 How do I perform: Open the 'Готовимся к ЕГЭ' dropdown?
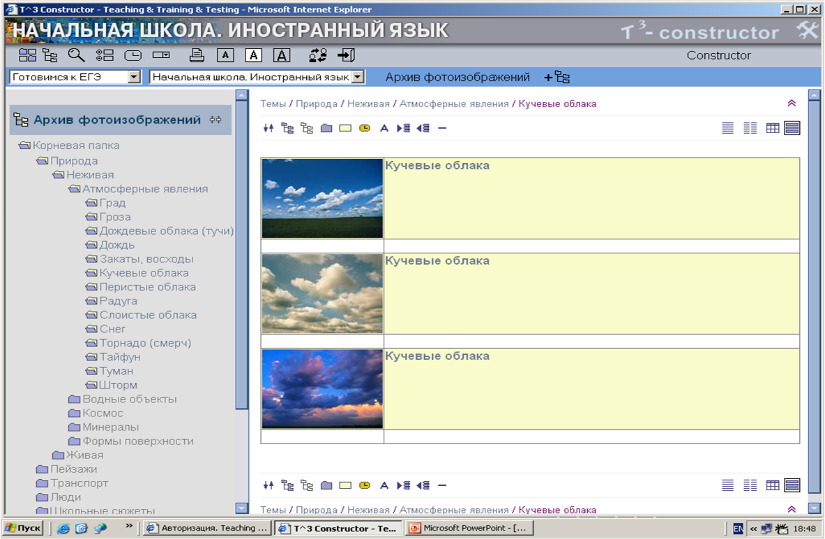coord(134,77)
